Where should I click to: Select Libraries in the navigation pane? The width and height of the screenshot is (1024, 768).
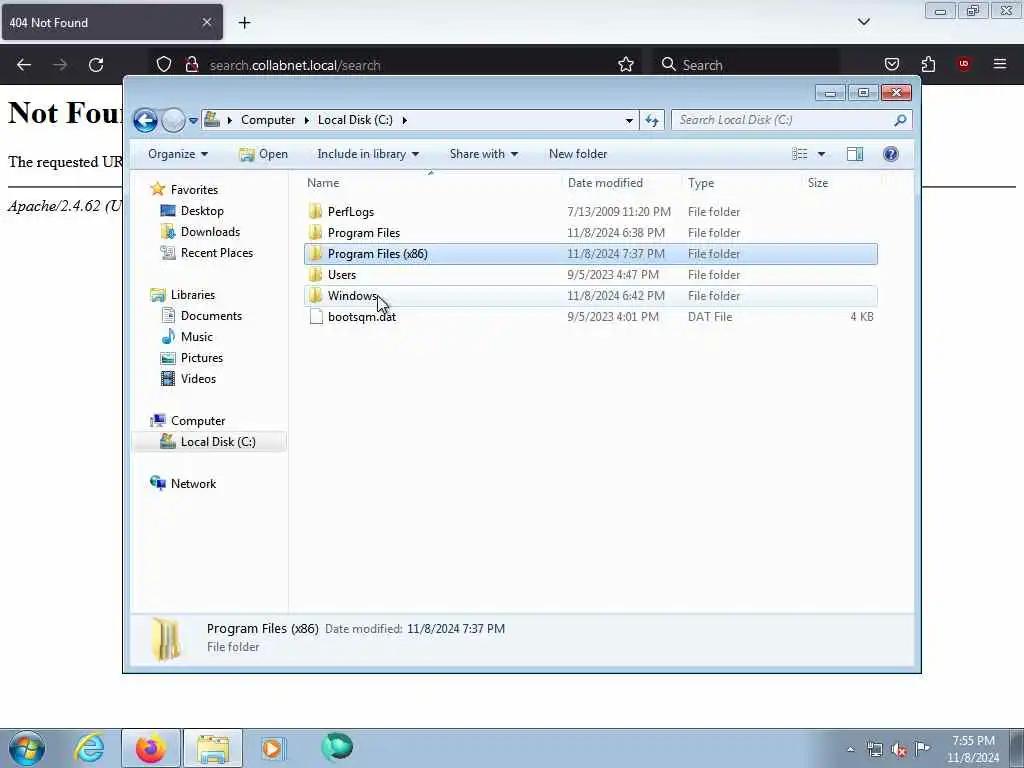[193, 295]
